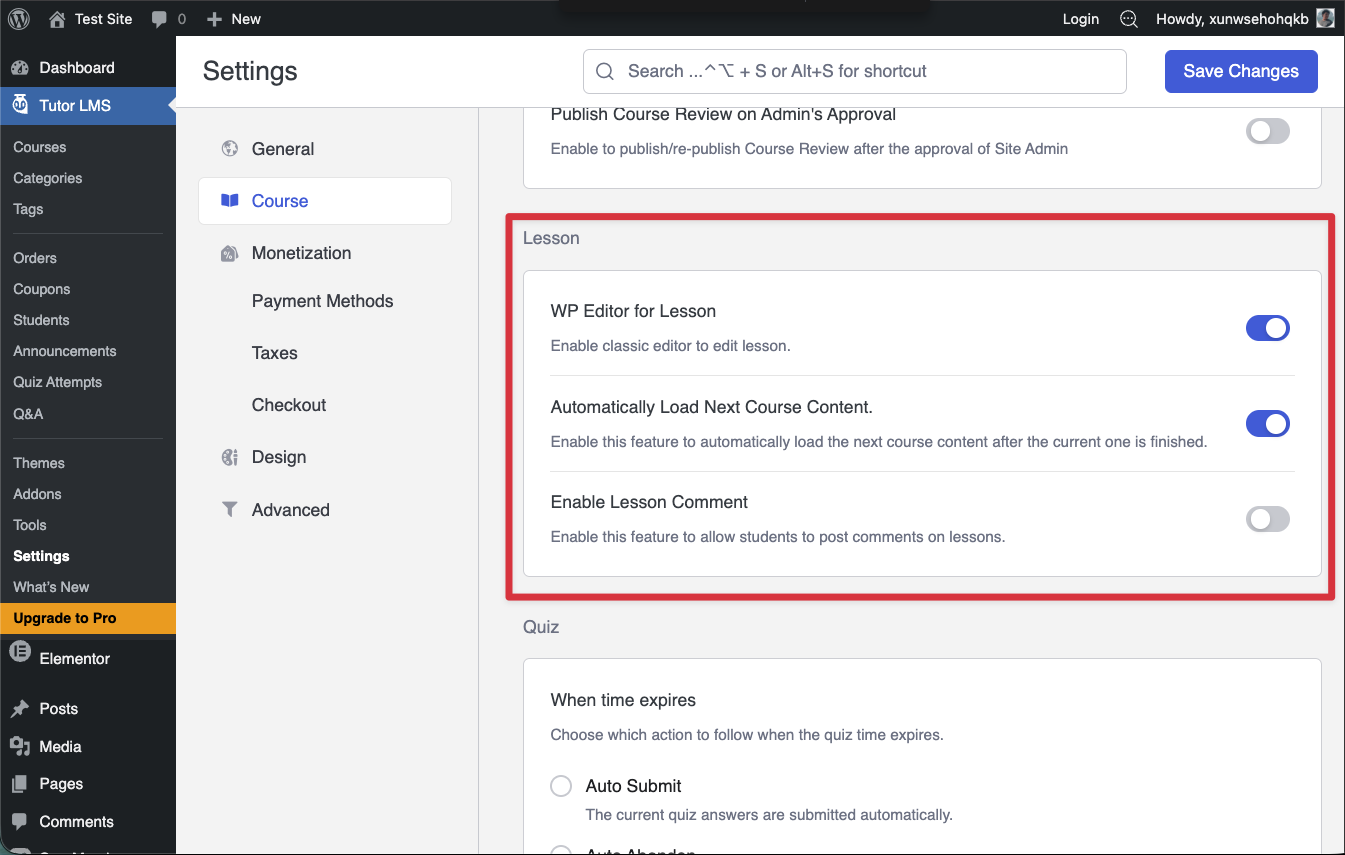Enable Lesson Comment toggle

pyautogui.click(x=1267, y=519)
